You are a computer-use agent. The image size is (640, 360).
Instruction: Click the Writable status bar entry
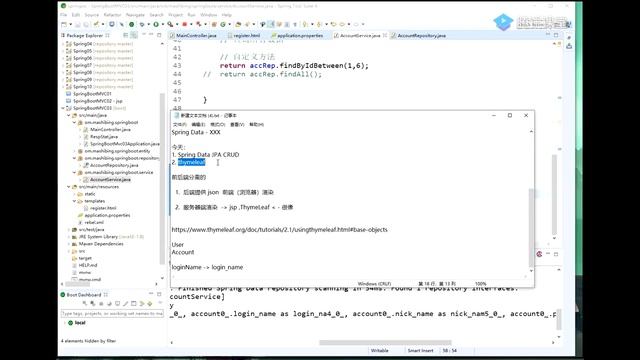[x=380, y=351]
